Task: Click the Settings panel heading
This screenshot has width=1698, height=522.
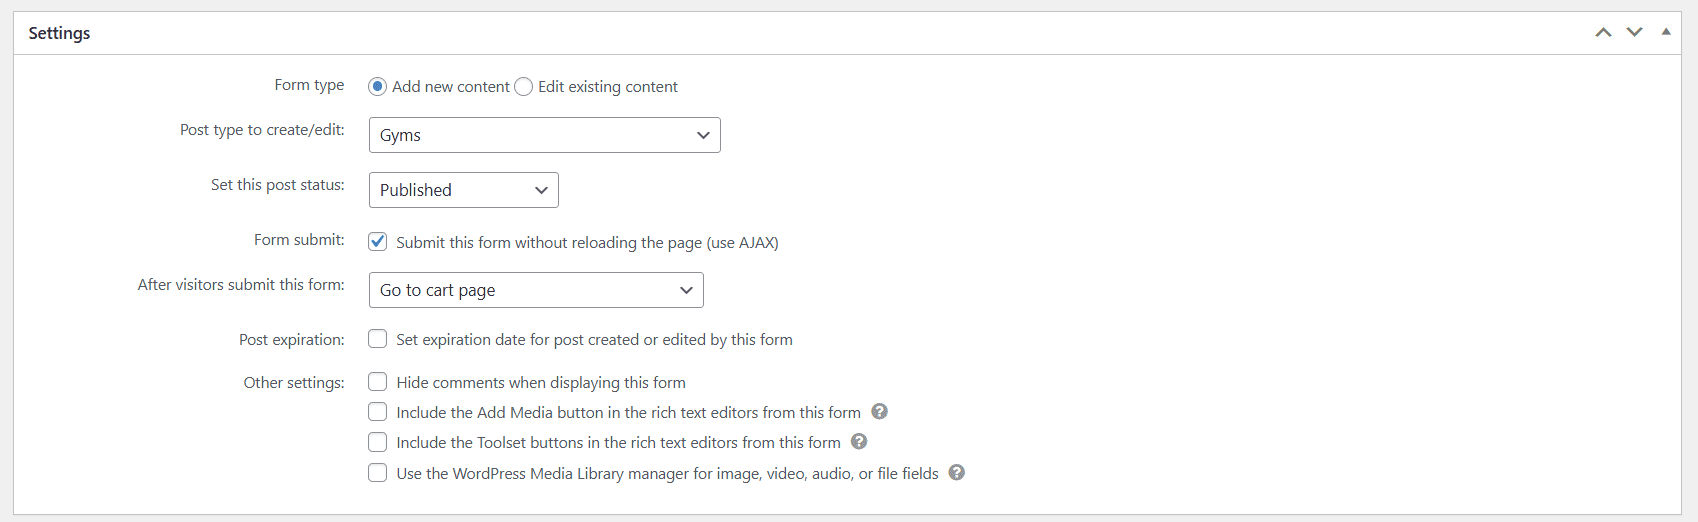Action: point(59,33)
